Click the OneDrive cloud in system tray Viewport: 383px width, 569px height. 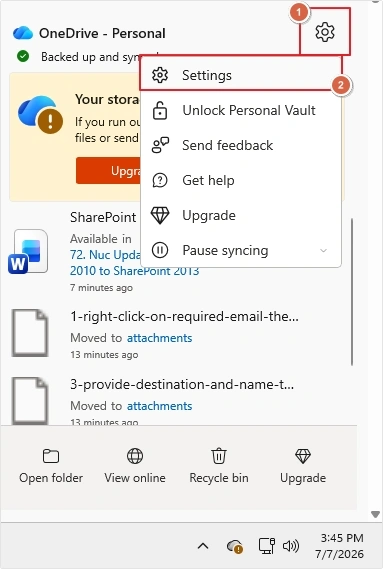[x=235, y=546]
